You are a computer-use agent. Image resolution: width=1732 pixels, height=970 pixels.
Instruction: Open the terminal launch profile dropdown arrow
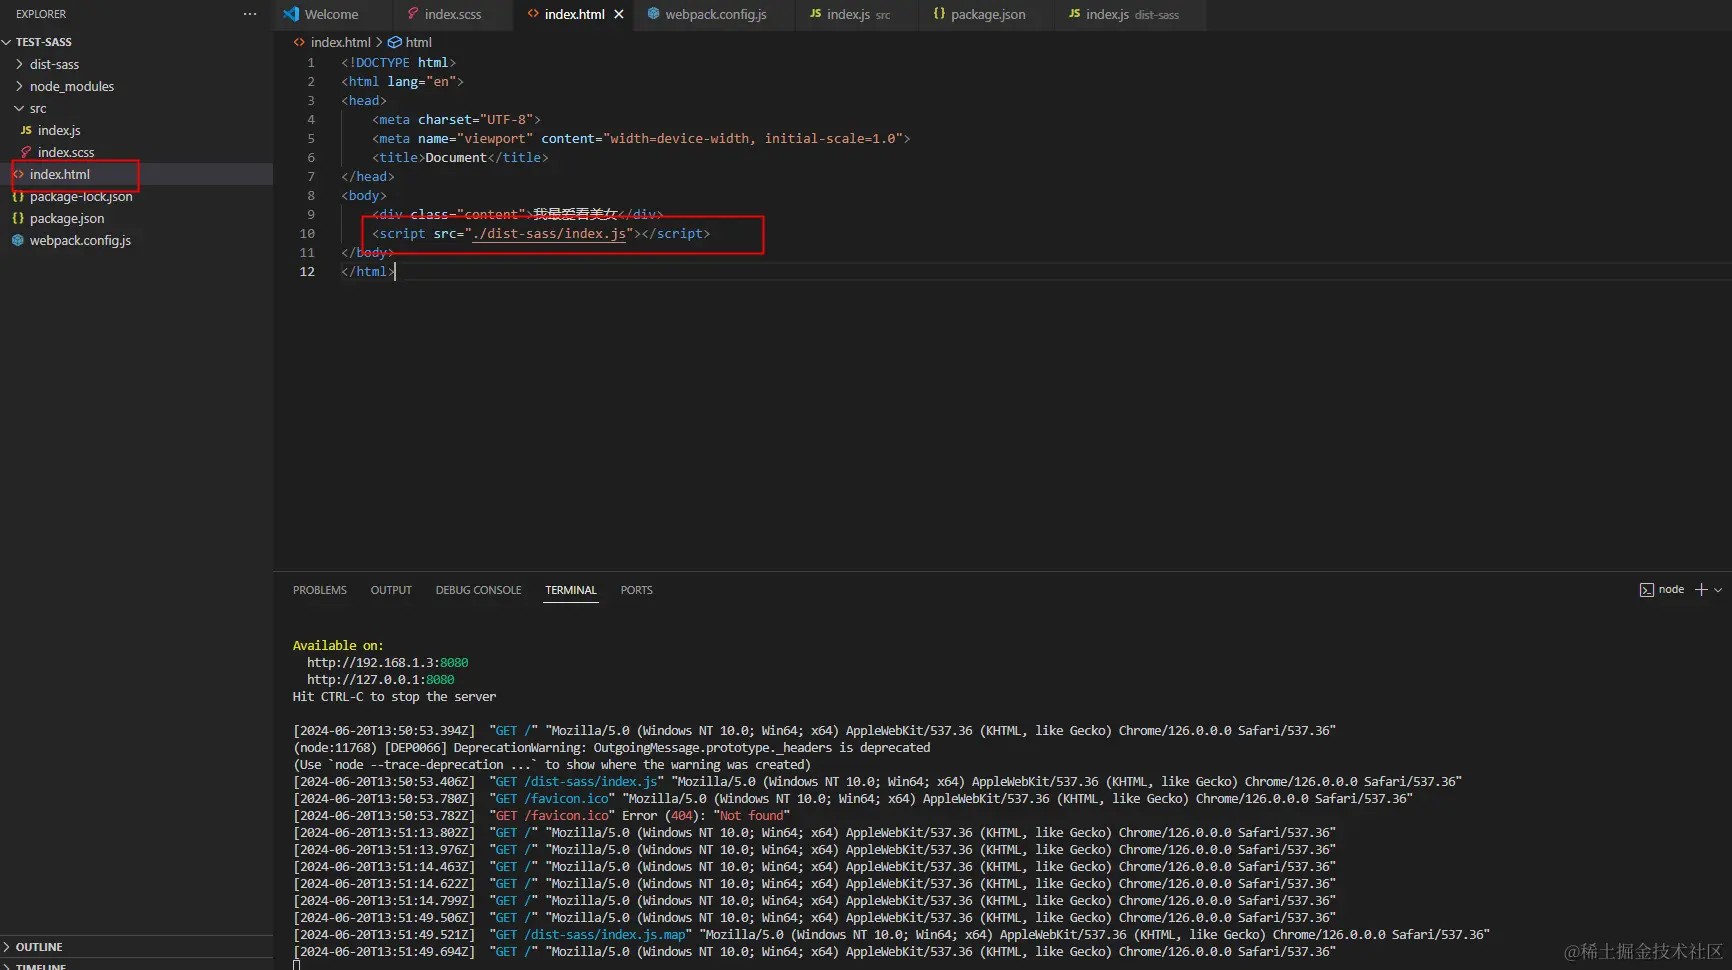(x=1718, y=590)
